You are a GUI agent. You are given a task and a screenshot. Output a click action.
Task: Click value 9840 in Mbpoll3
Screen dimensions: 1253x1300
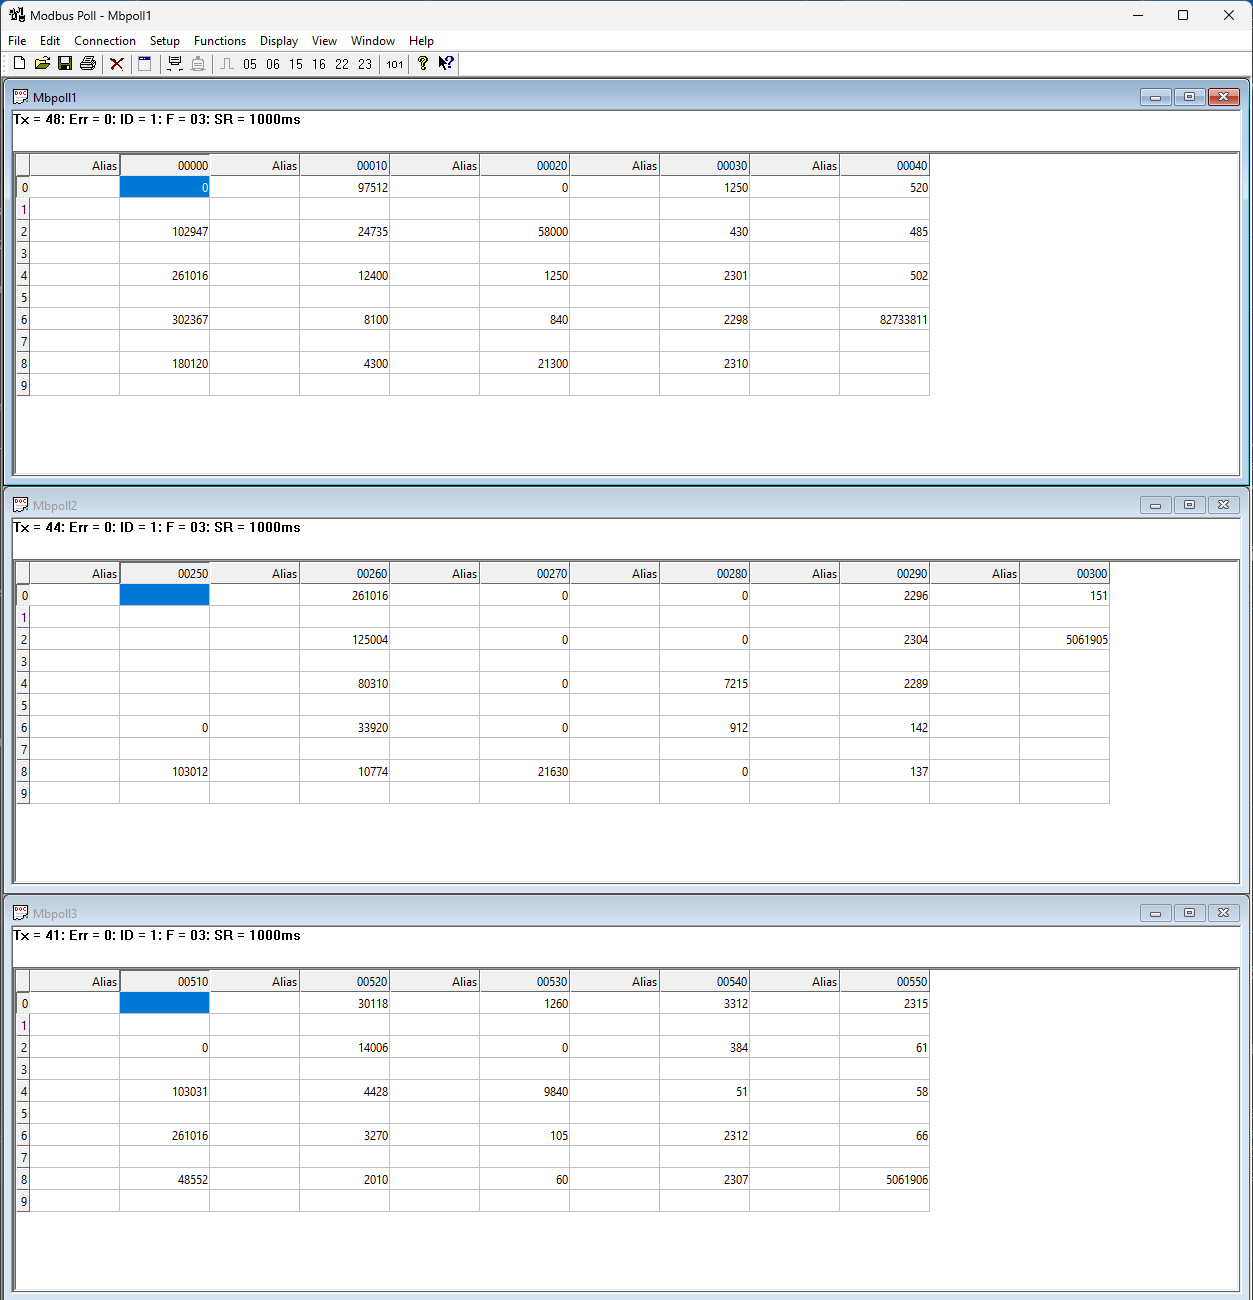click(x=556, y=1092)
